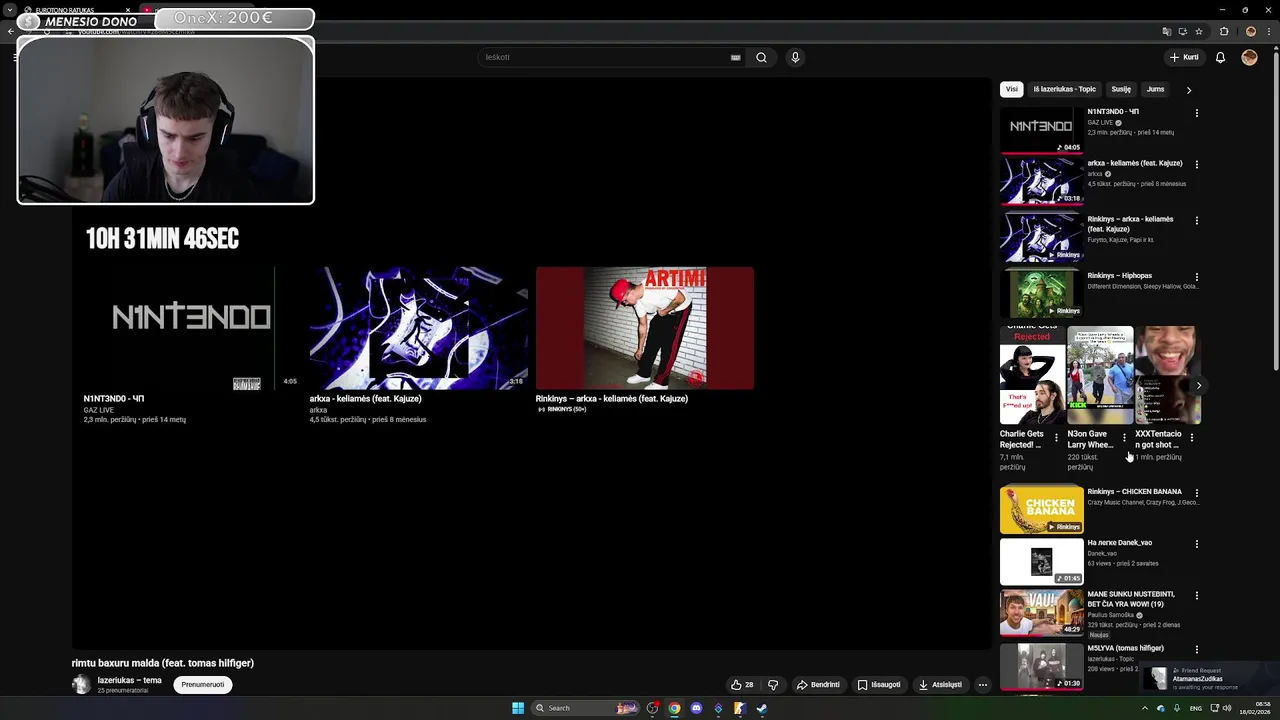This screenshot has height=720, width=1280.
Task: Select the Susiję filter chip
Action: tap(1121, 89)
